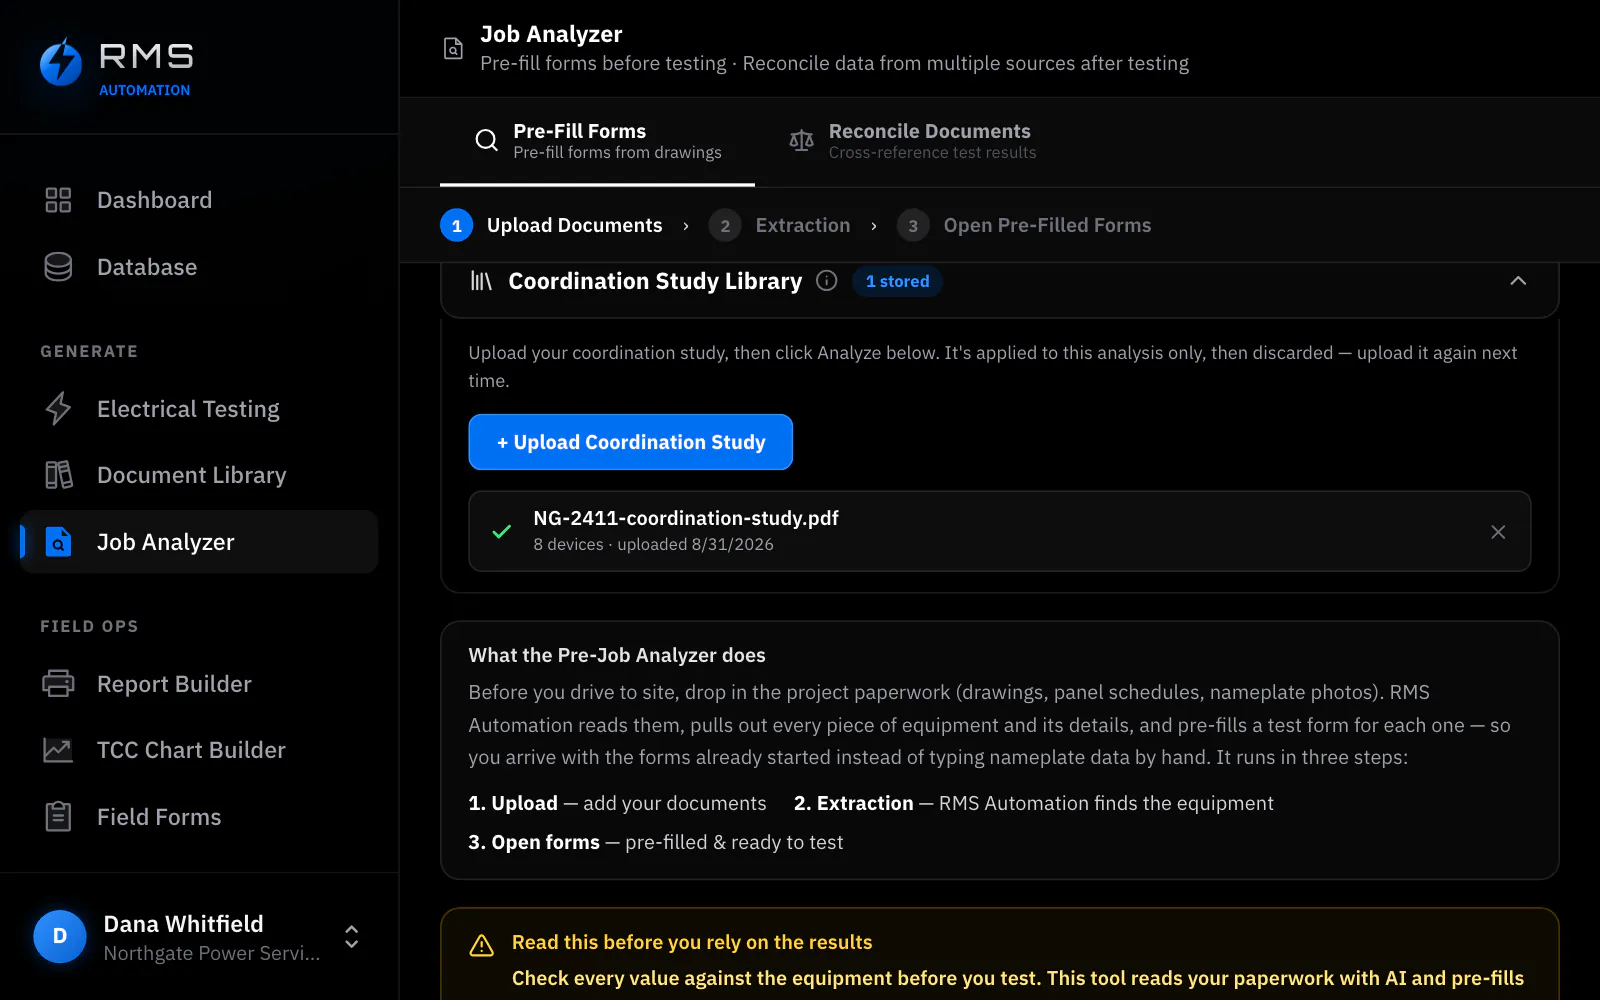The width and height of the screenshot is (1600, 1000).
Task: Remove NG-2411-coordination-study.pdf with the X
Action: (1498, 532)
